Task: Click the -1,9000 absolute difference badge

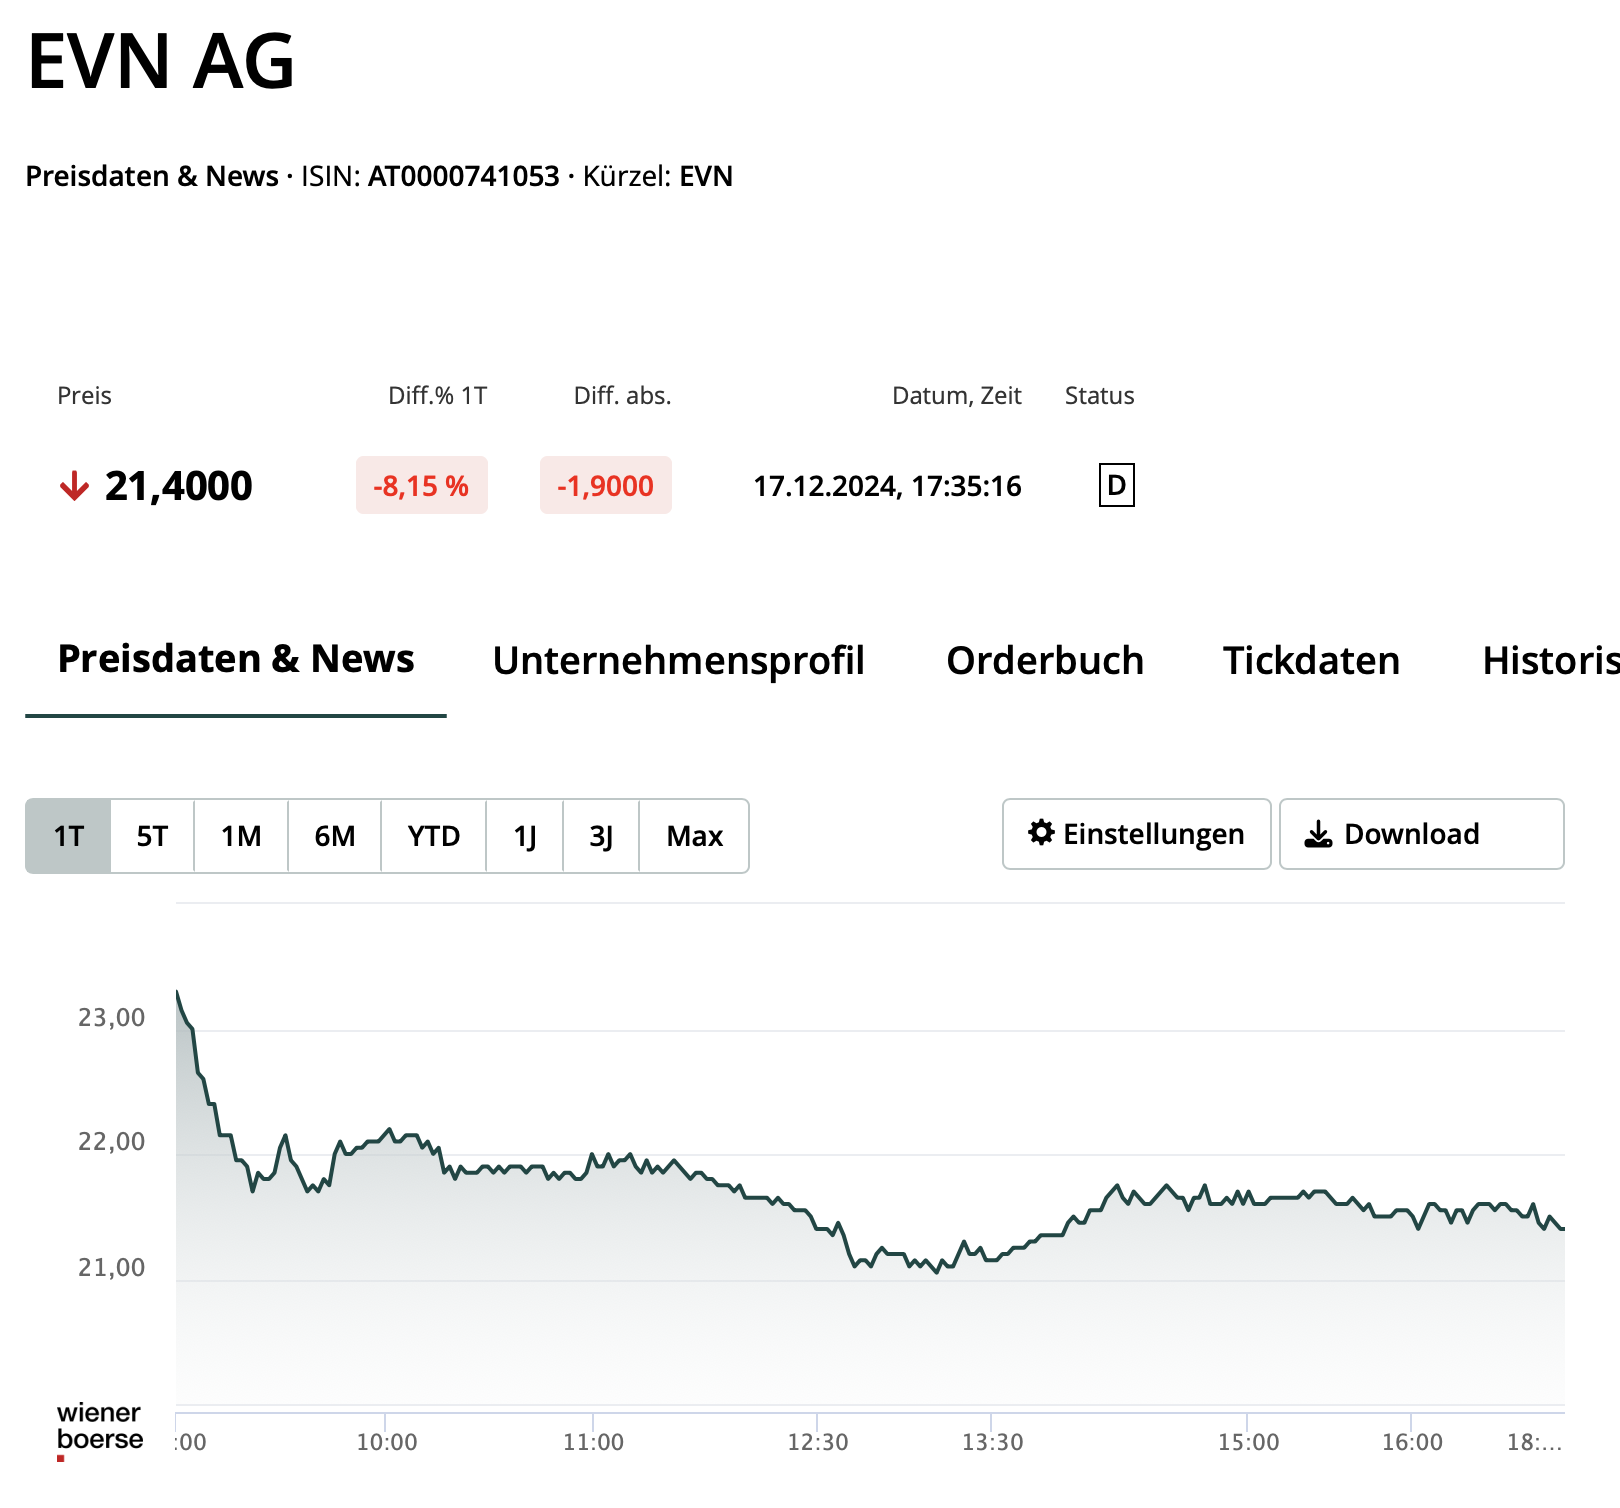Action: 605,486
